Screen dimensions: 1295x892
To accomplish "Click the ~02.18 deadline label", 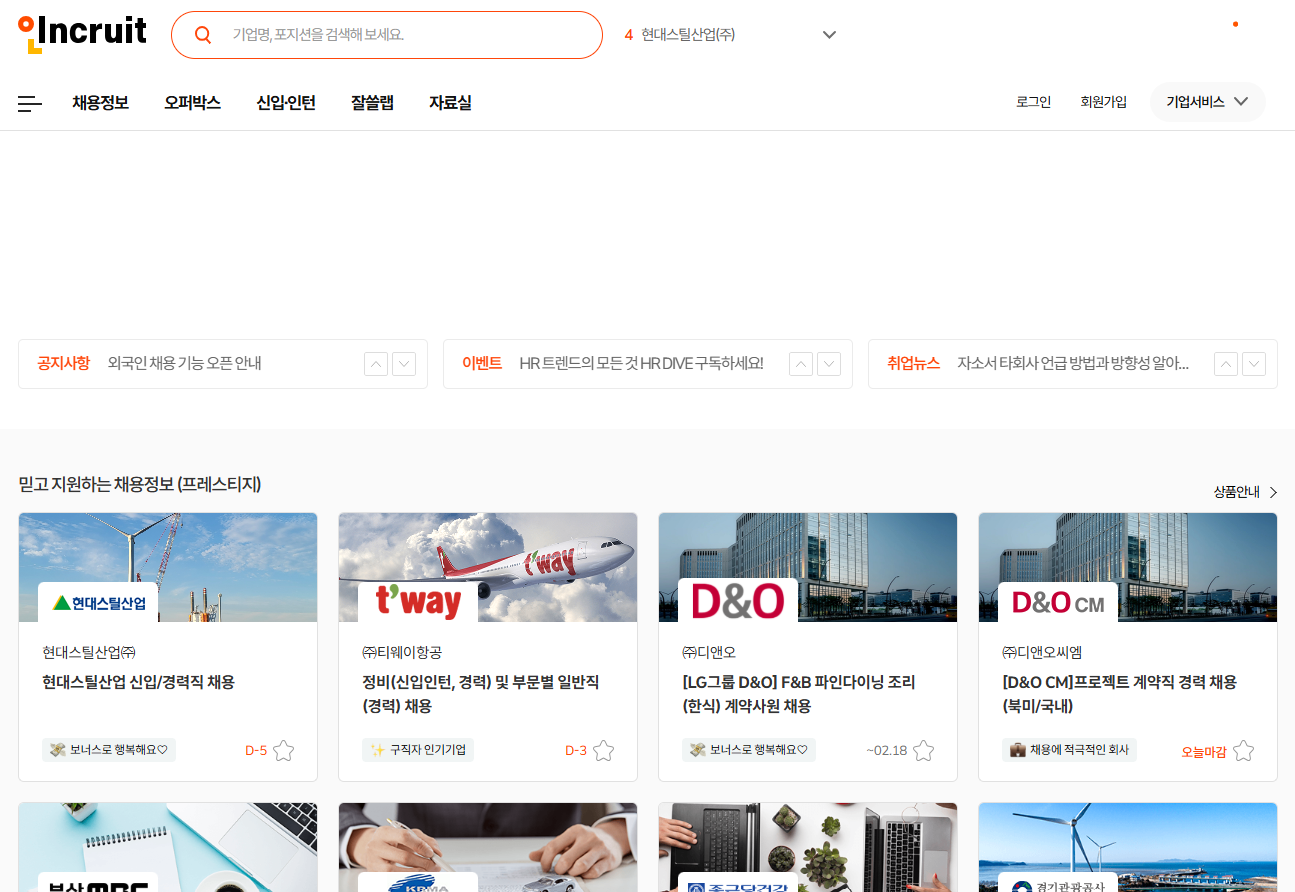I will click(886, 750).
